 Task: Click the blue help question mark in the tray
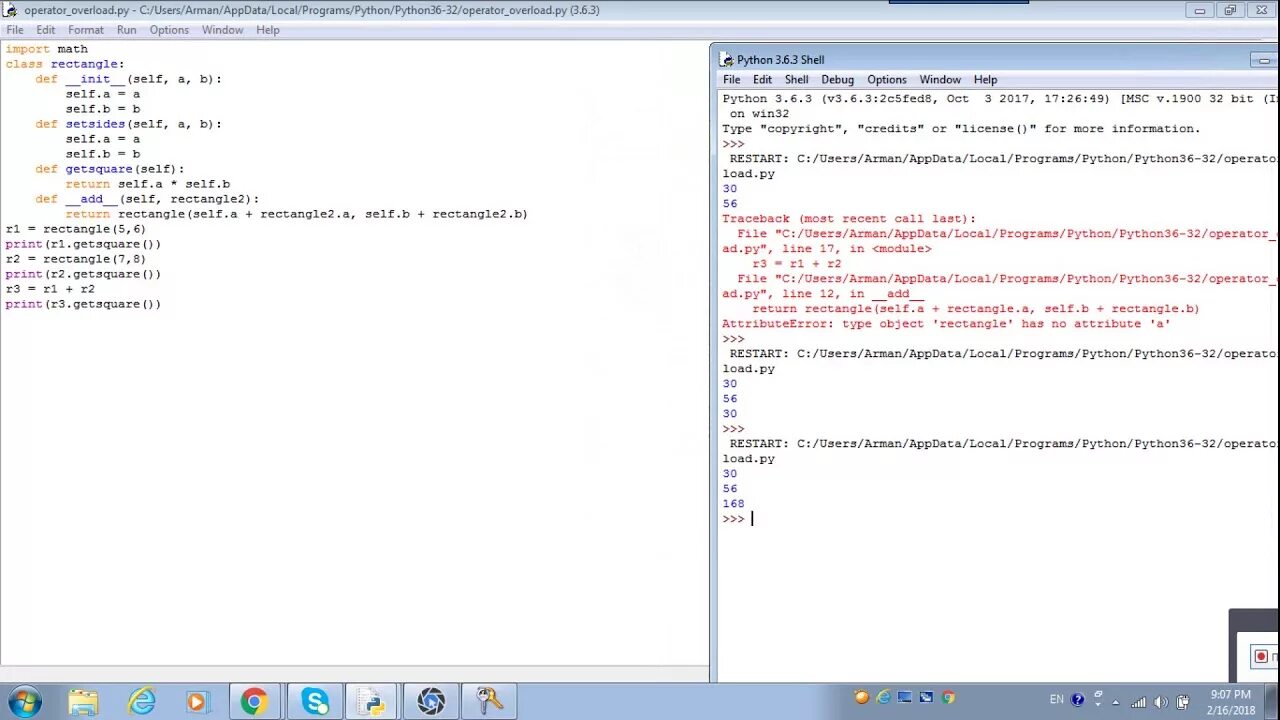pos(1077,700)
